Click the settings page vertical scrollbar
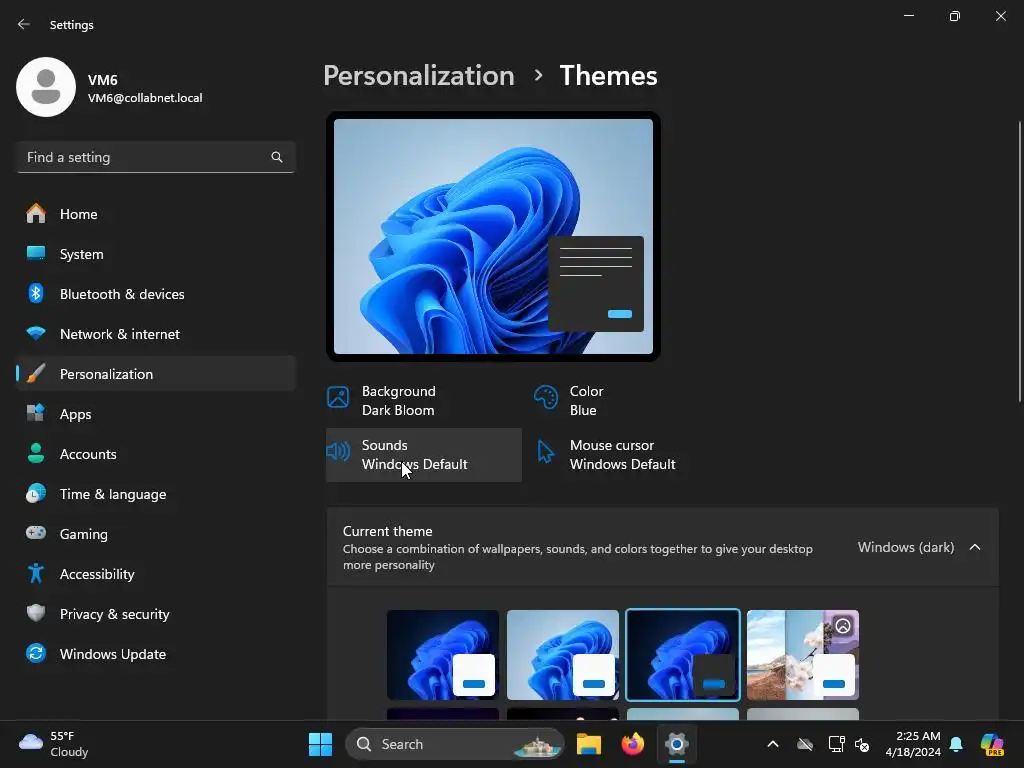This screenshot has height=768, width=1024. (1020, 261)
